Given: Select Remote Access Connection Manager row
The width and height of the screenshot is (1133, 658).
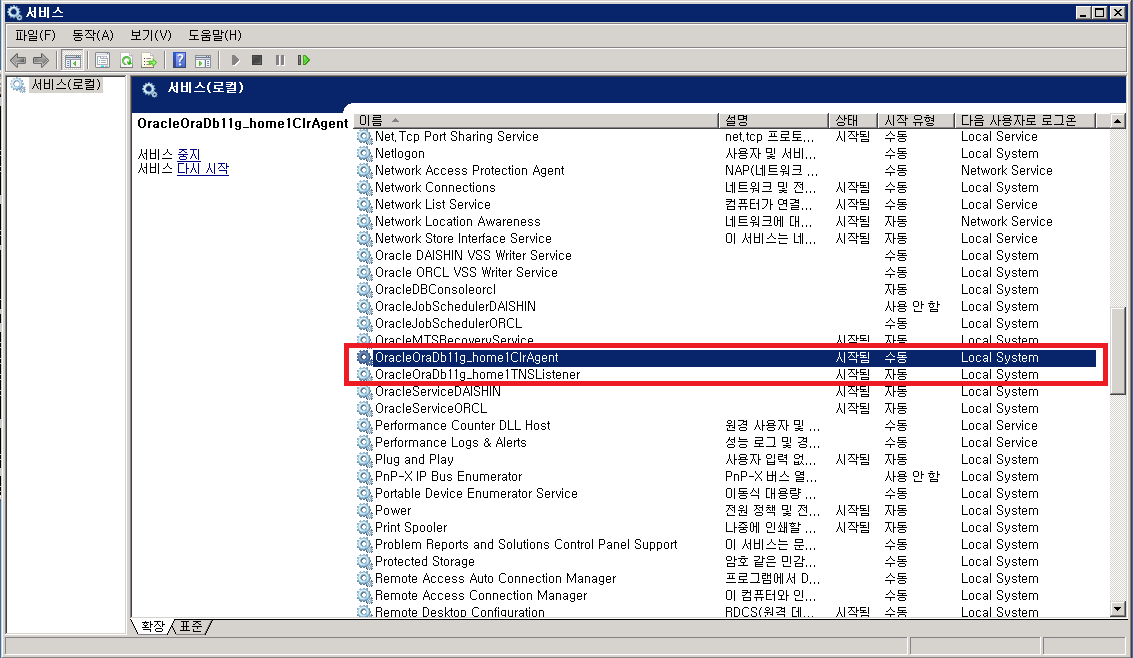Looking at the screenshot, I should 726,595.
